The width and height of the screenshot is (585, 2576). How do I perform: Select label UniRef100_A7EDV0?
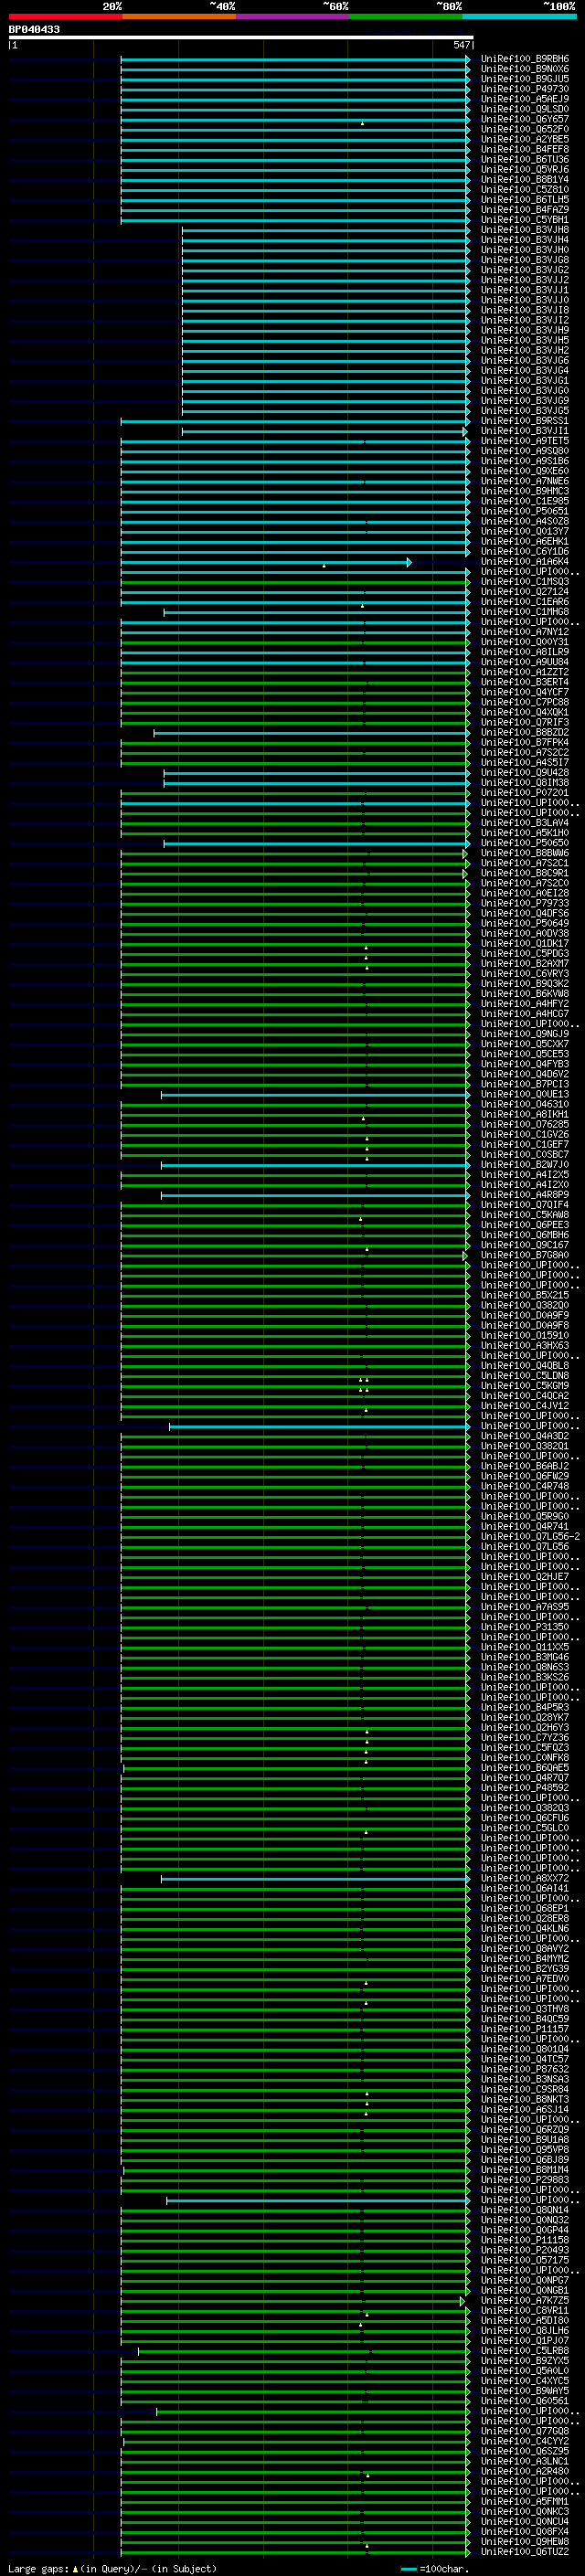click(x=525, y=1979)
